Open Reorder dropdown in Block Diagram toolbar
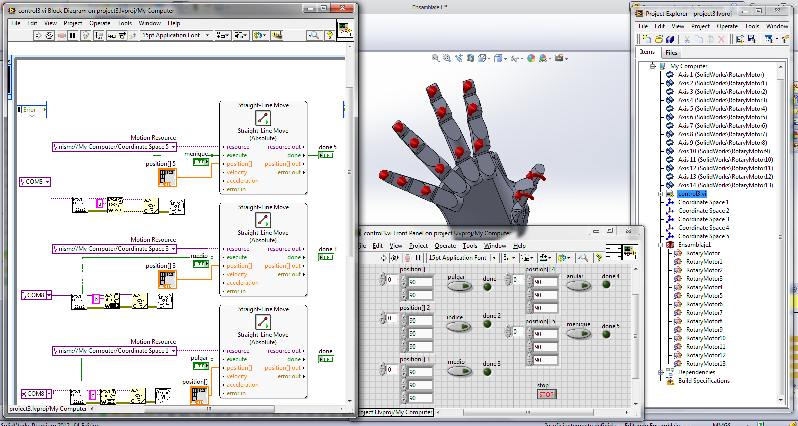 point(261,35)
